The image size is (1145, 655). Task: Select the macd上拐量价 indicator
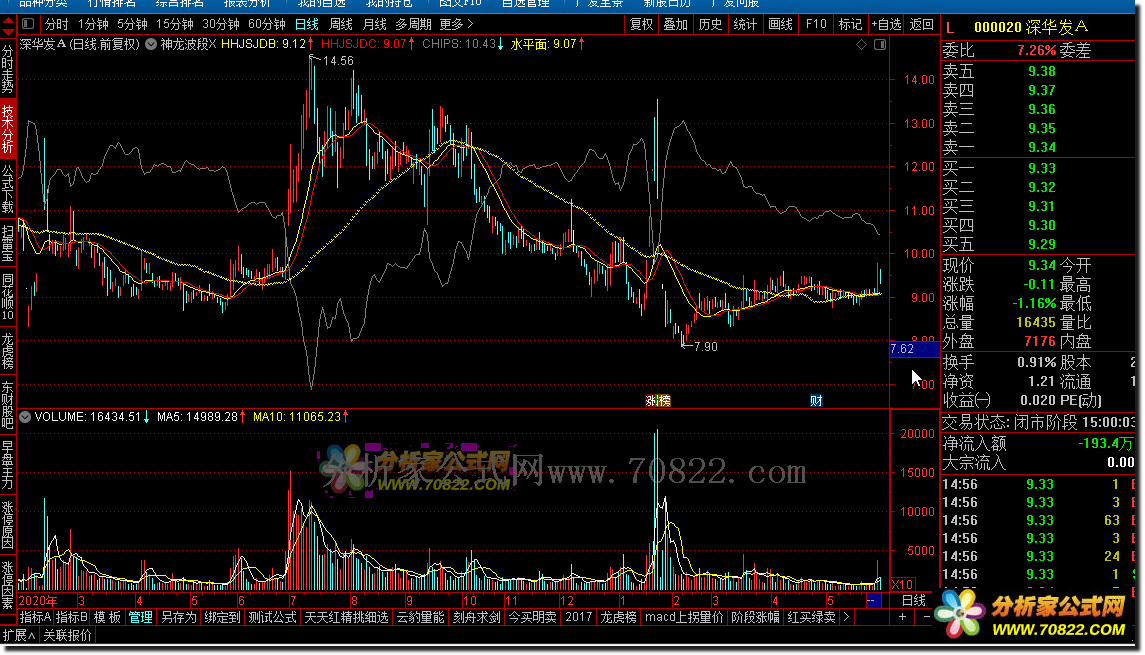pyautogui.click(x=684, y=617)
